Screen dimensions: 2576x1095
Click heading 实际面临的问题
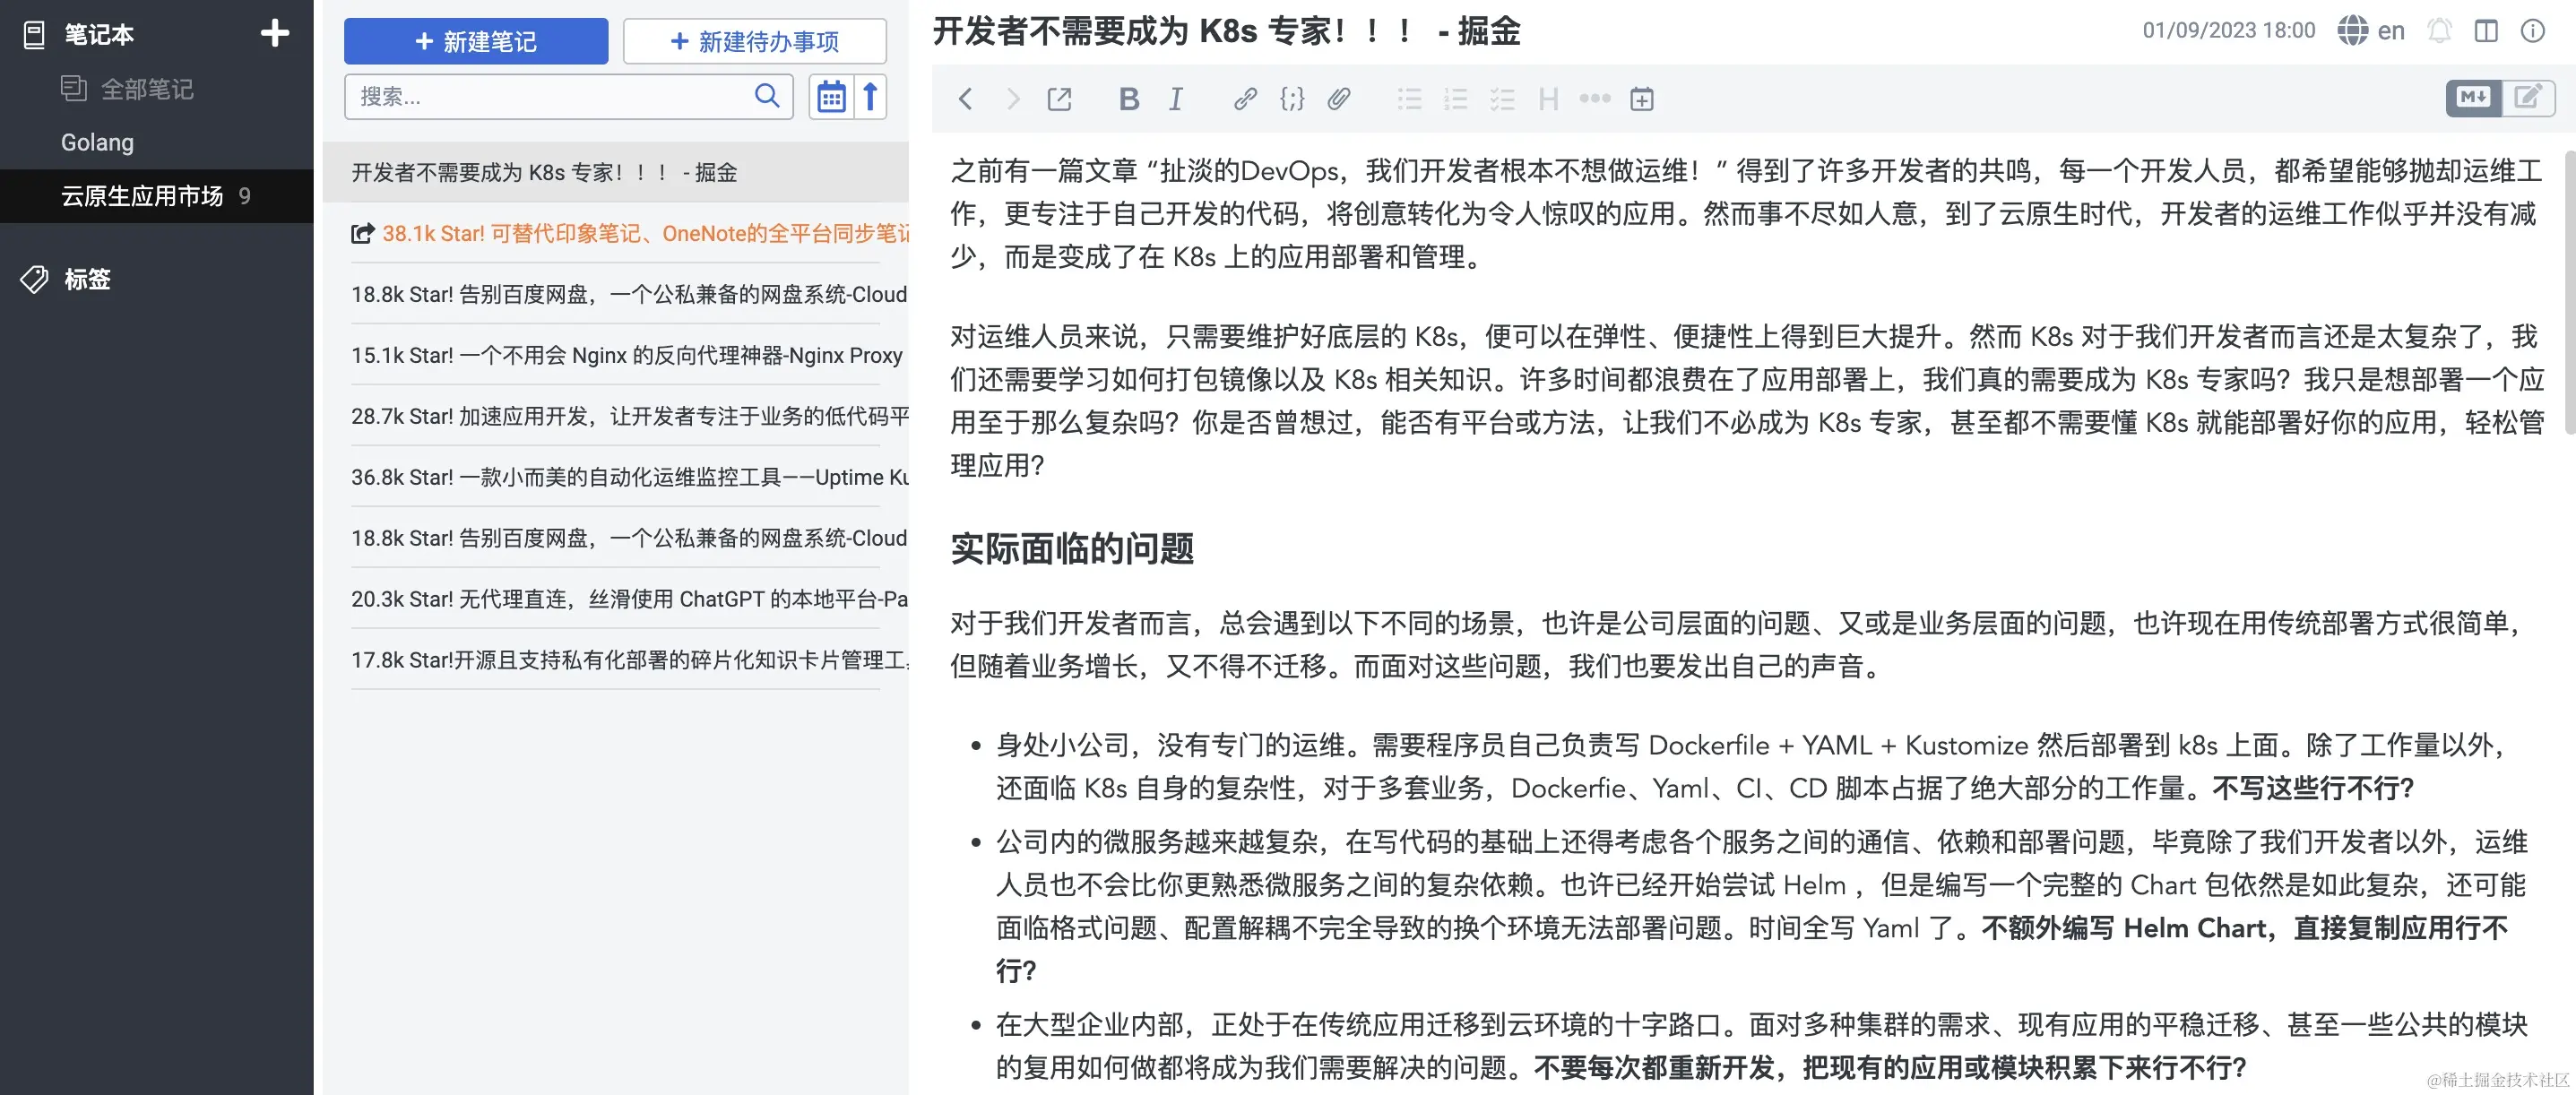[x=1071, y=548]
